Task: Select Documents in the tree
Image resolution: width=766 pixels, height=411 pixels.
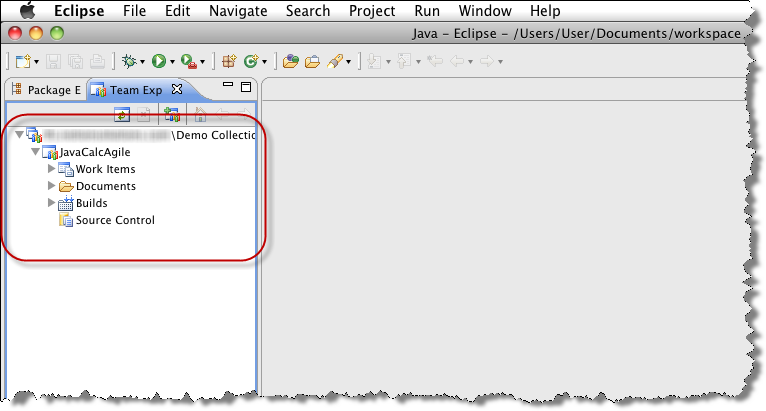Action: click(97, 186)
